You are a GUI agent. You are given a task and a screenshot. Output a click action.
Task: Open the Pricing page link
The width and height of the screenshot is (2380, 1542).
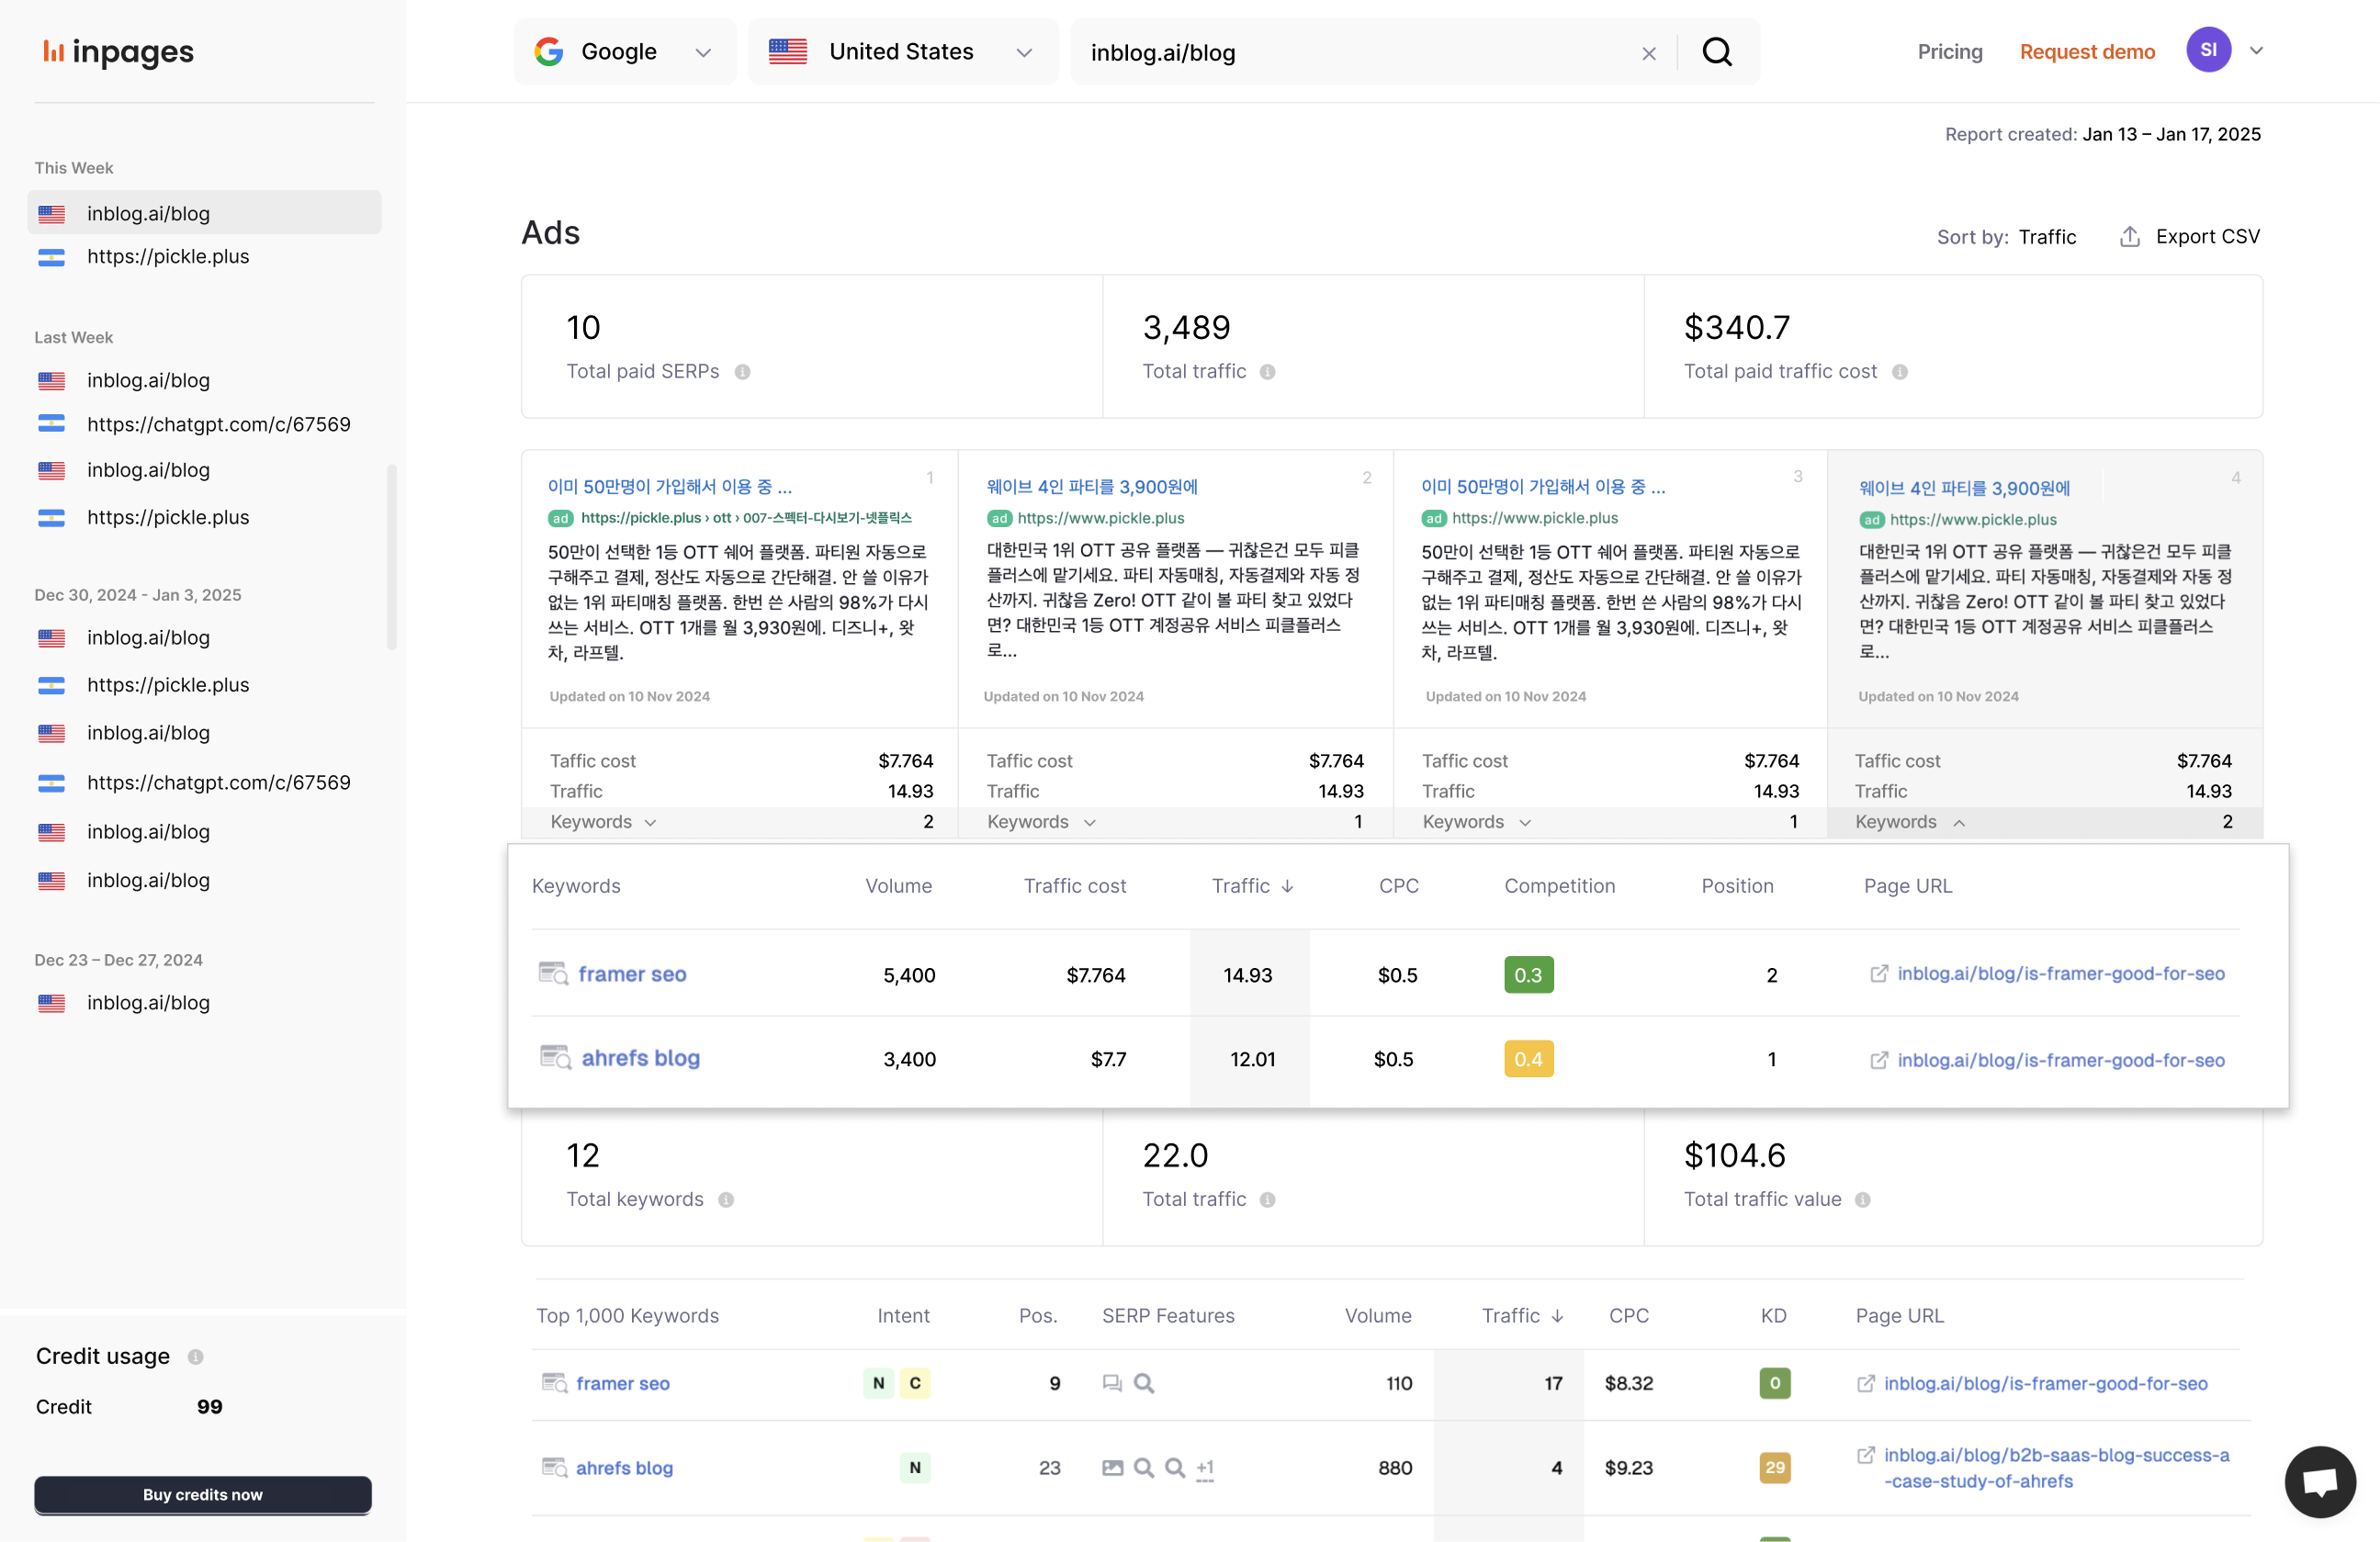click(x=1949, y=52)
